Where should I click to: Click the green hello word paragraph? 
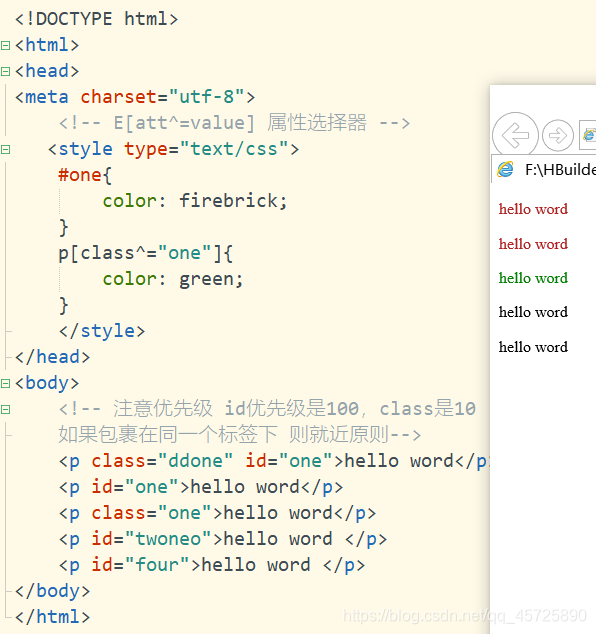533,278
